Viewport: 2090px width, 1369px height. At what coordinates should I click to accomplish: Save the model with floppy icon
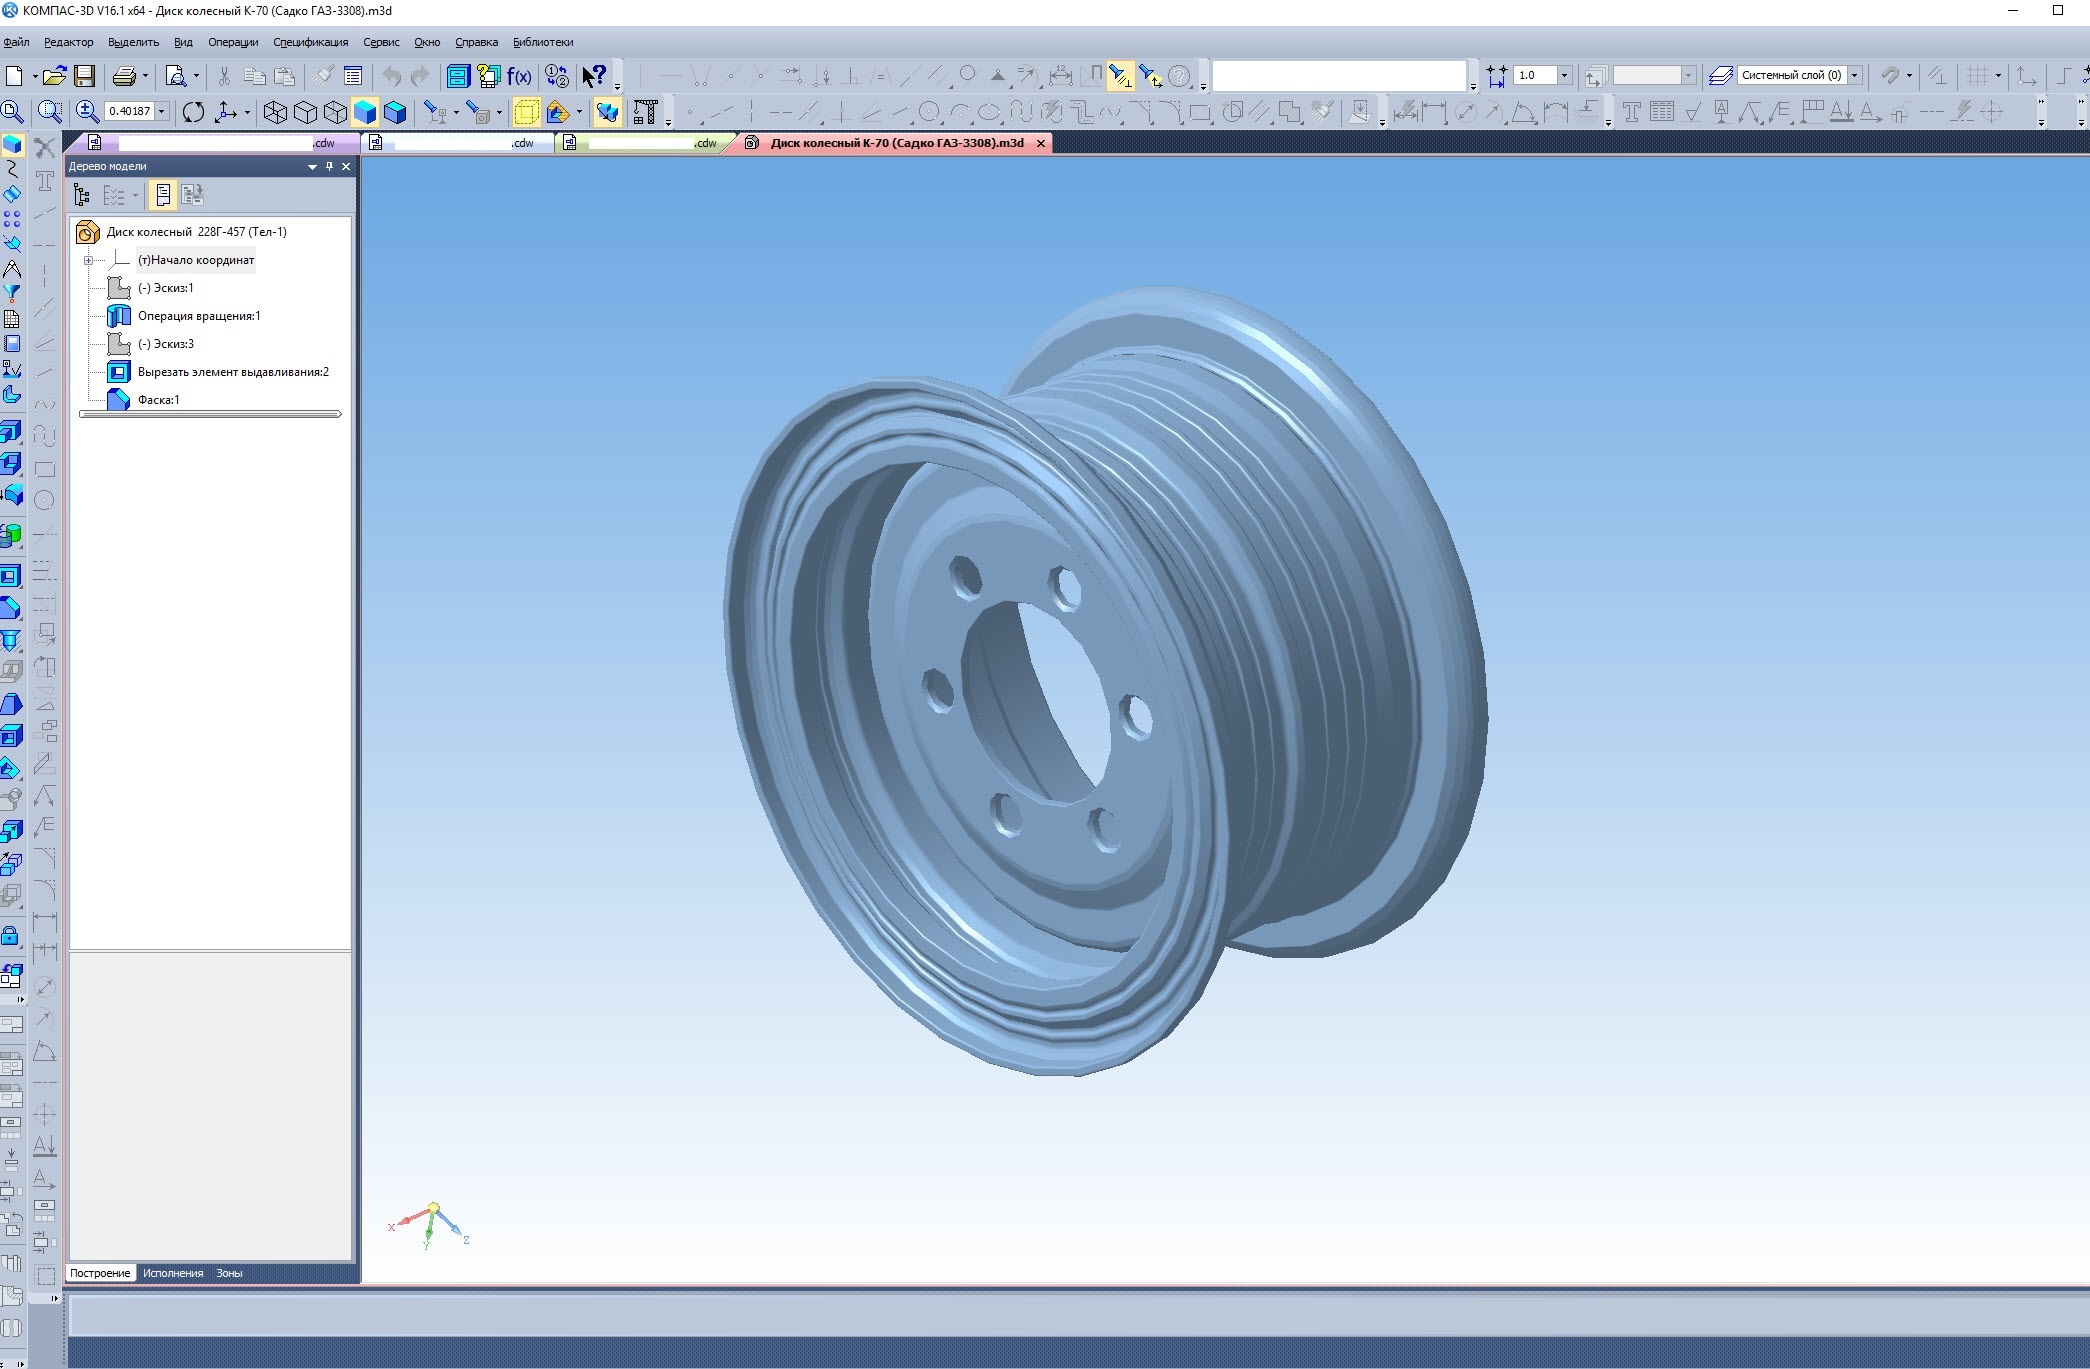[x=85, y=76]
